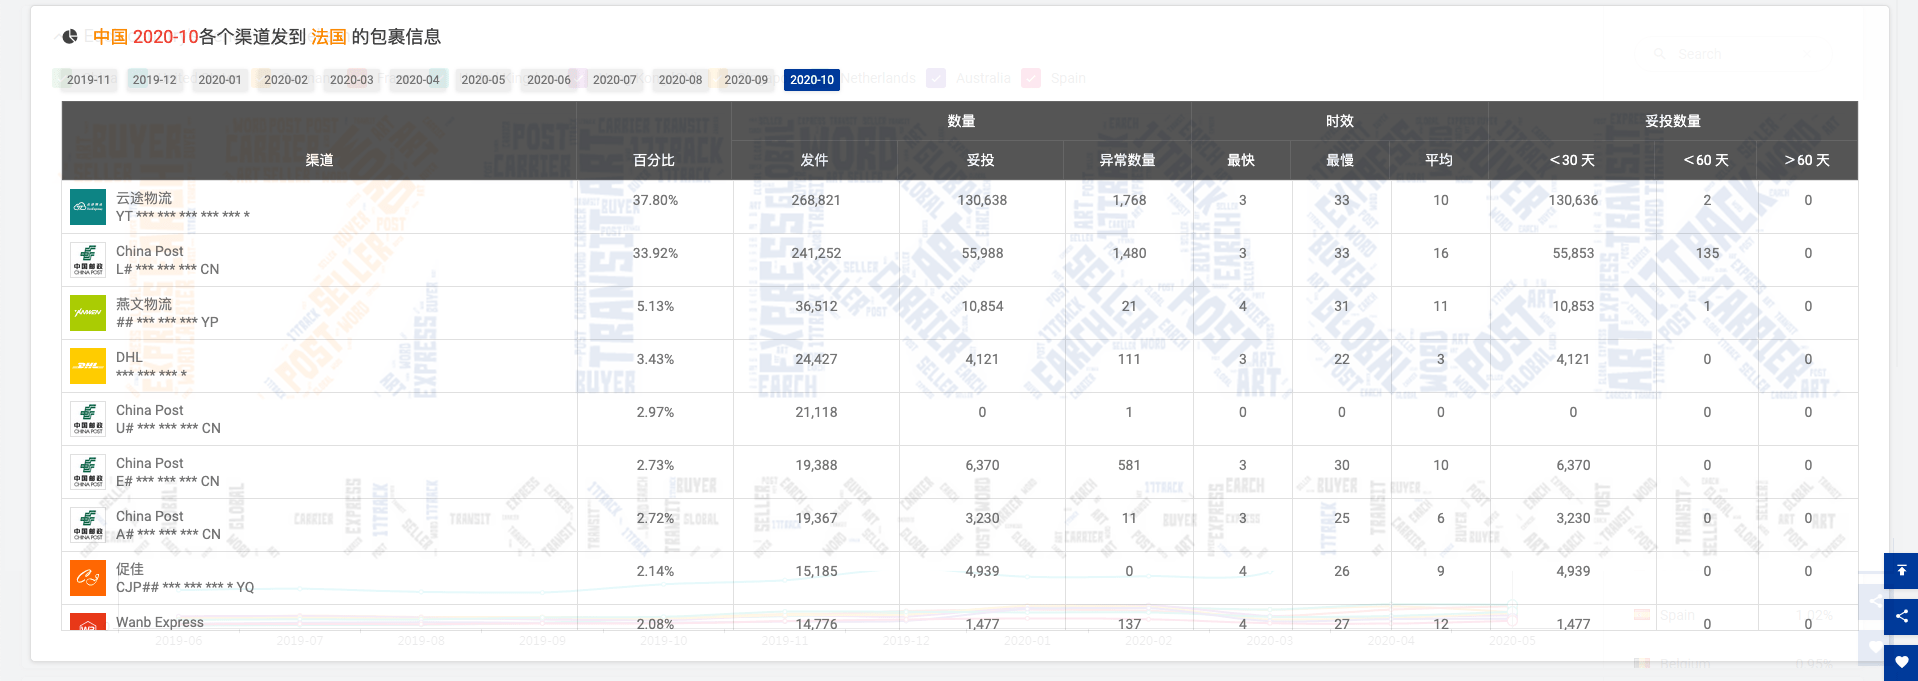This screenshot has height=681, width=1918.
Task: Click the >60 天 column header
Action: pos(1807,160)
